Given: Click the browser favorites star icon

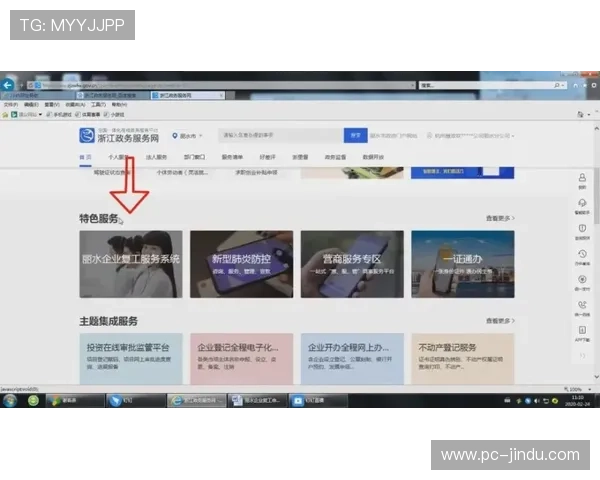Looking at the screenshot, I should (x=585, y=85).
